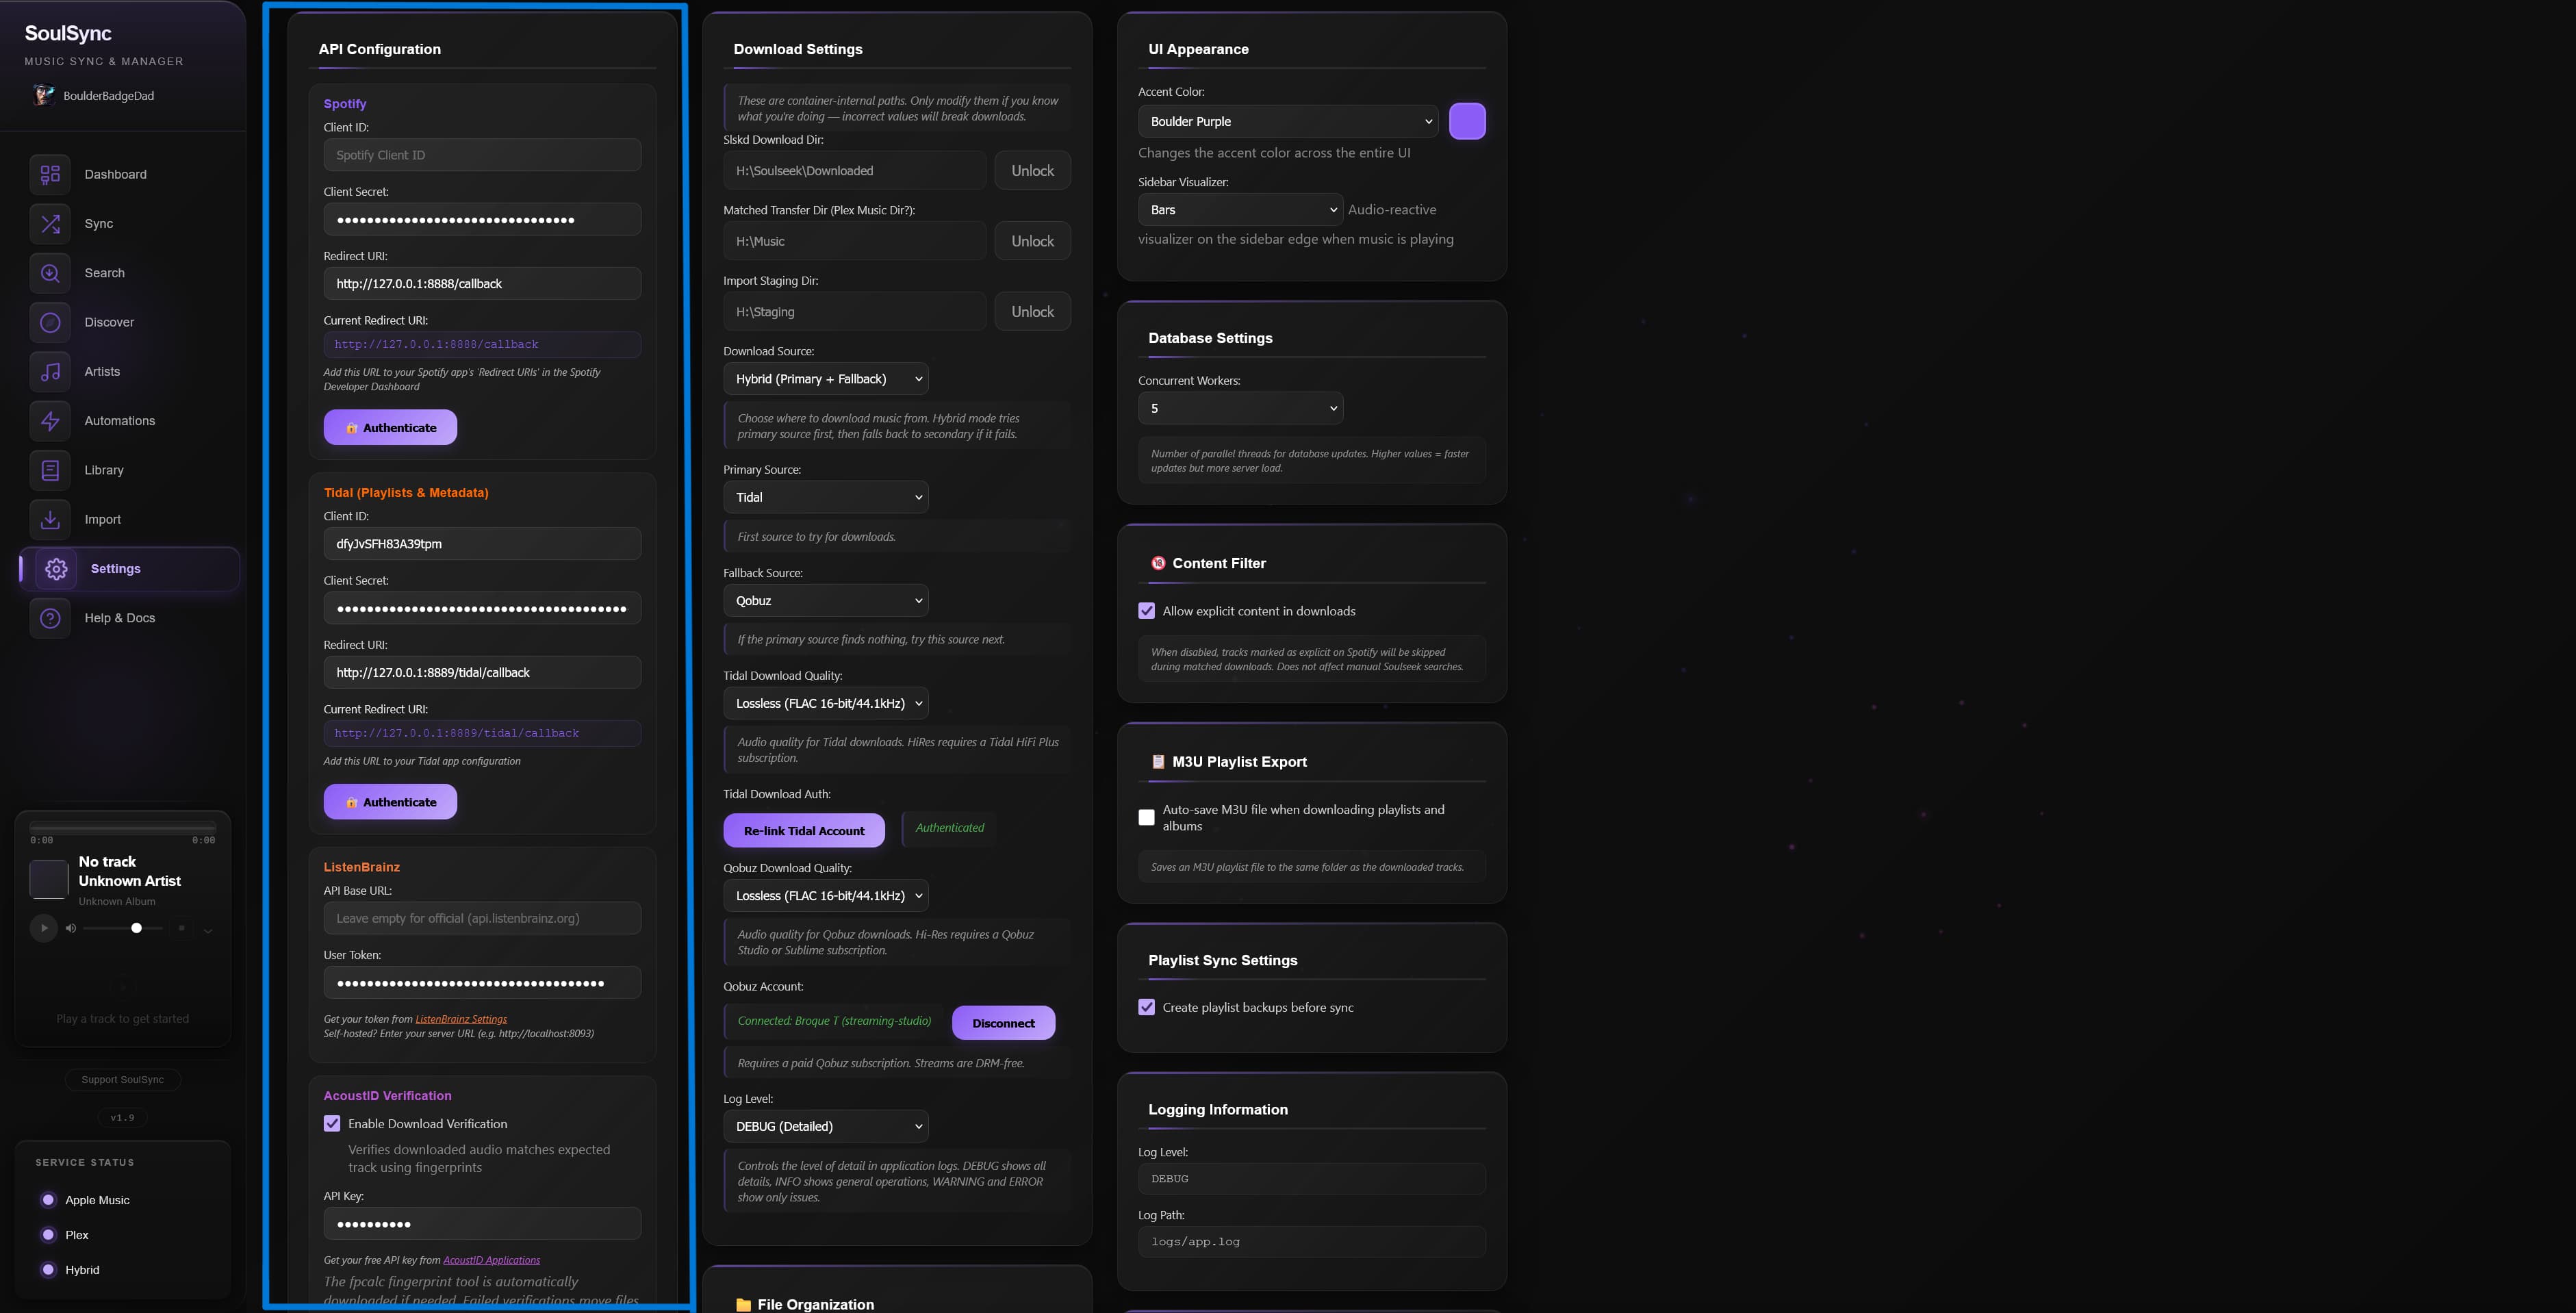The image size is (2576, 1313).
Task: Enable Auto-save M3U file checkbox
Action: point(1146,818)
